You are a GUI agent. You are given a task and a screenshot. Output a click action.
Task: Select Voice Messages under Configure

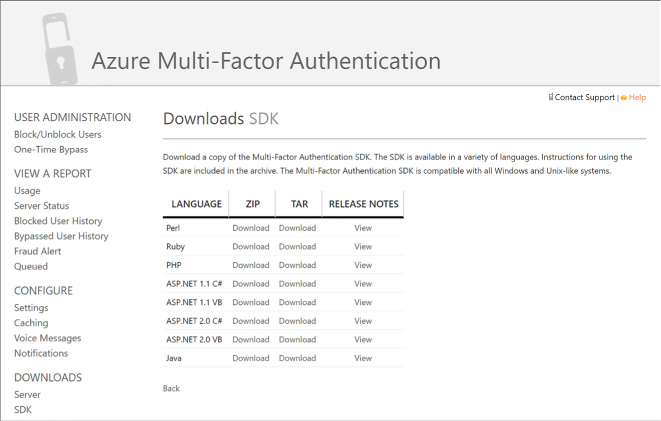(48, 338)
